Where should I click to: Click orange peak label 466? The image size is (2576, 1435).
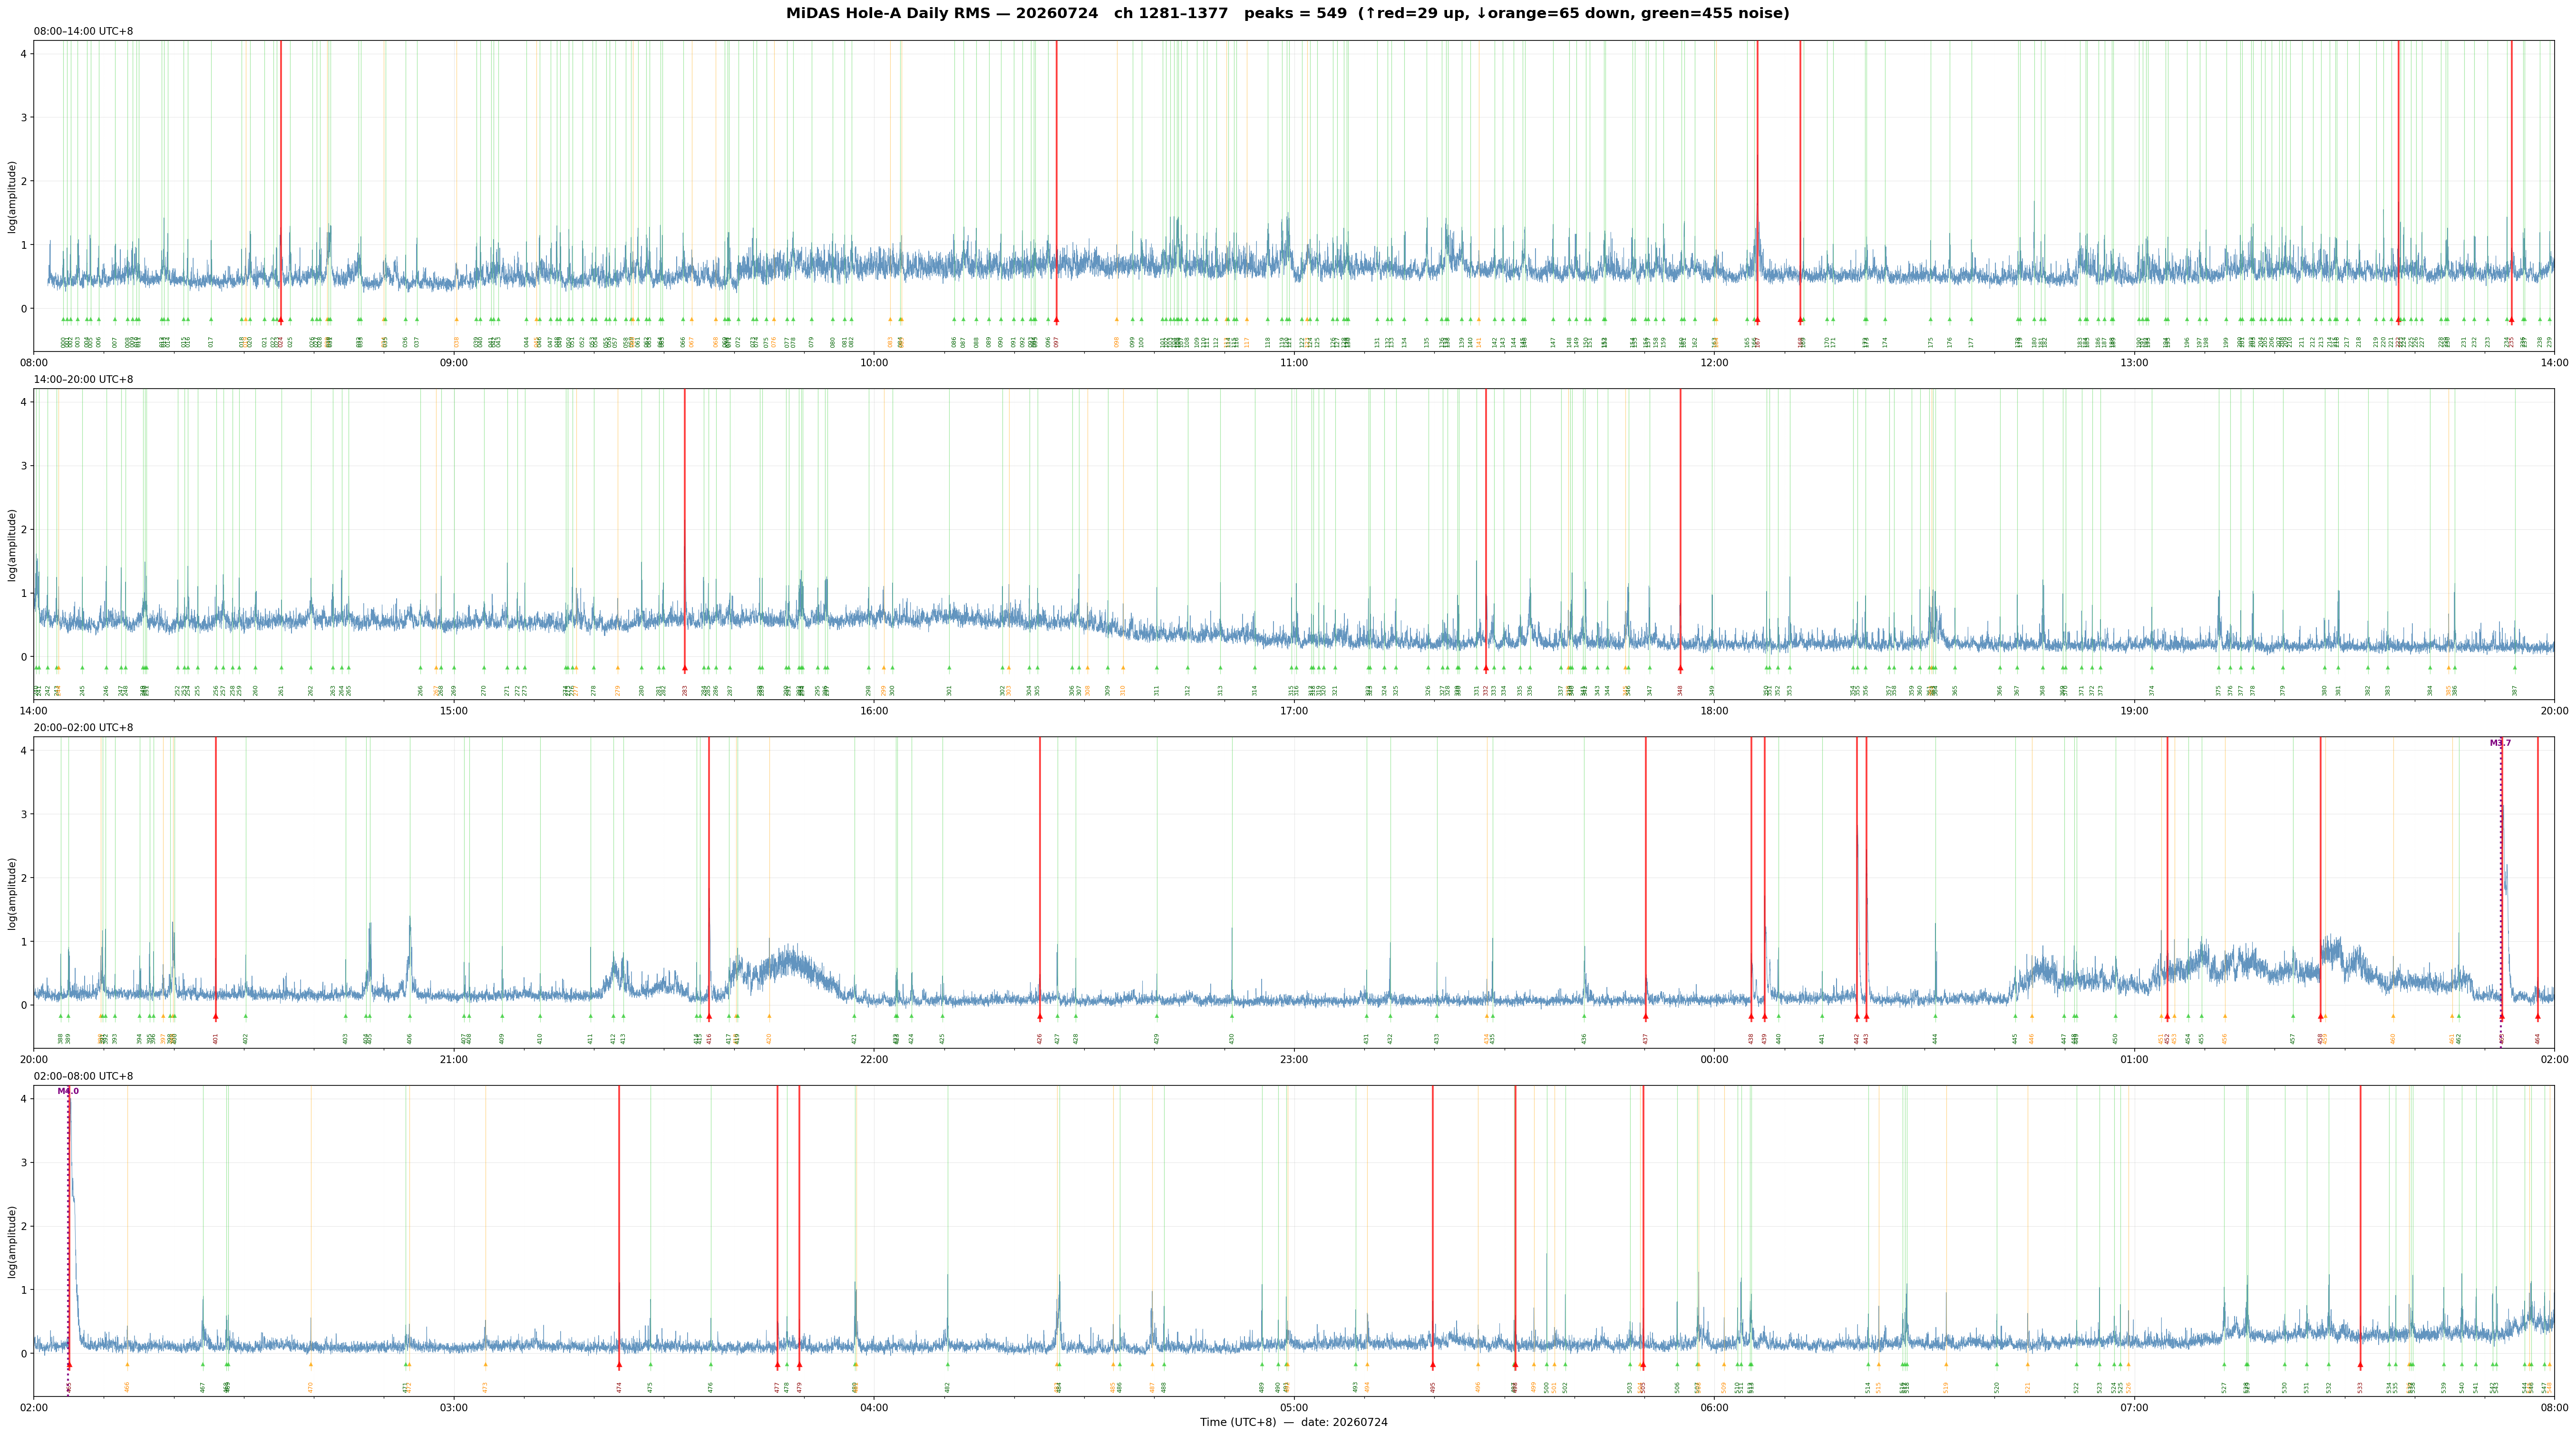pos(127,1387)
